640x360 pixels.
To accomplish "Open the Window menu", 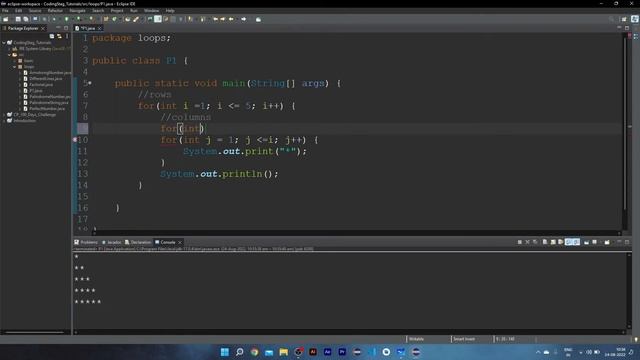I will [151, 11].
